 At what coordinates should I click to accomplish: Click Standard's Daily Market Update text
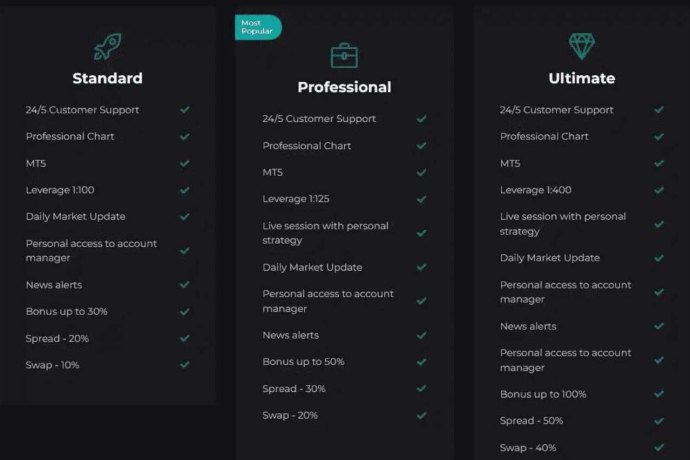click(76, 217)
